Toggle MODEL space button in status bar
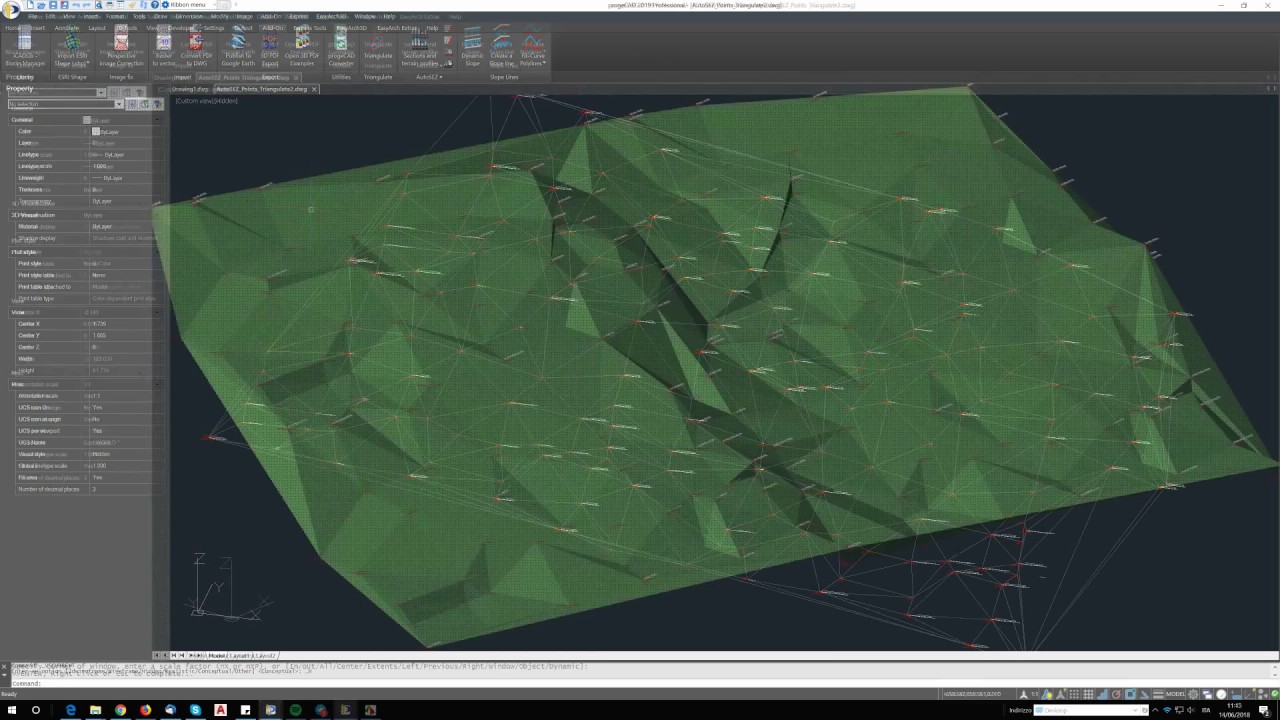The width and height of the screenshot is (1280, 720). [1175, 694]
